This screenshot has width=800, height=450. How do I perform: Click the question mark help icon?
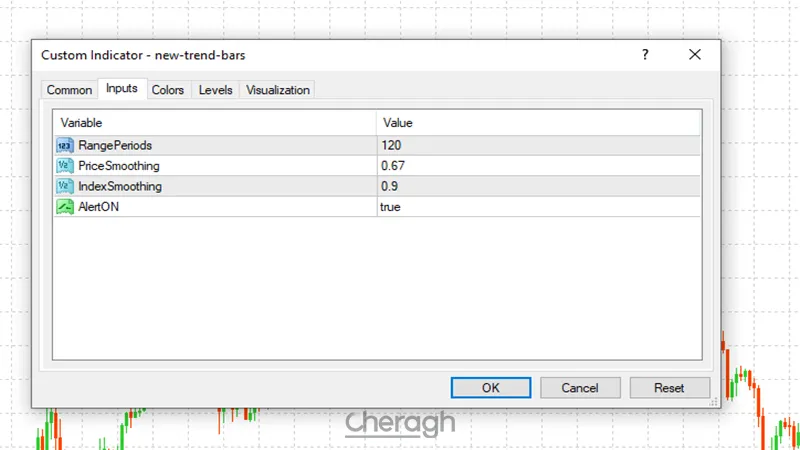point(645,56)
